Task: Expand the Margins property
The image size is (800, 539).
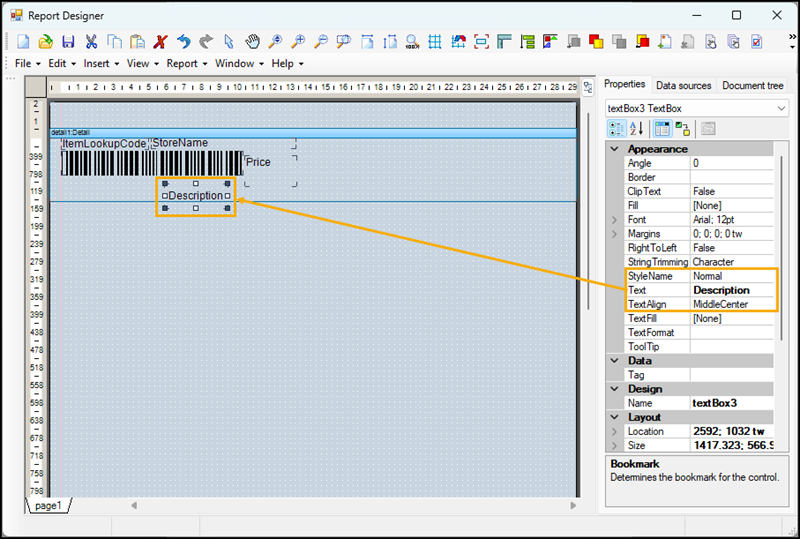Action: [614, 234]
